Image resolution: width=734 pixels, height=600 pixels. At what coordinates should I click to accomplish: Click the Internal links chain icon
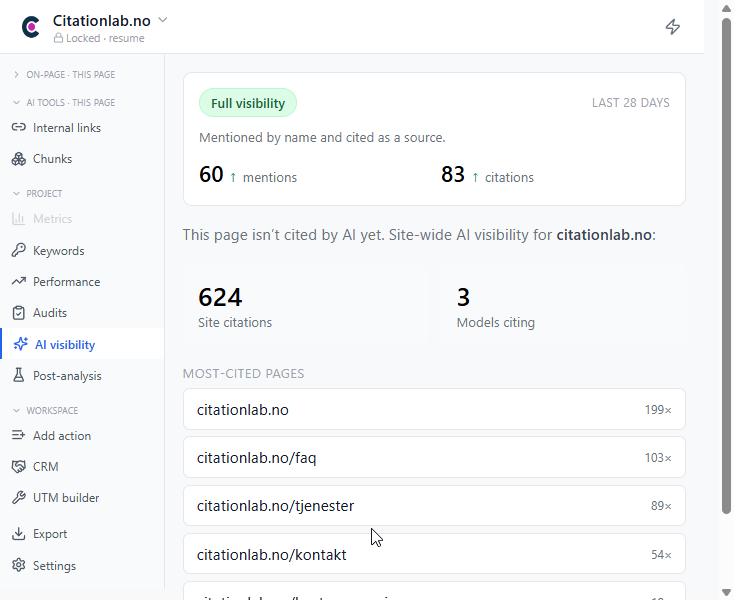point(19,127)
